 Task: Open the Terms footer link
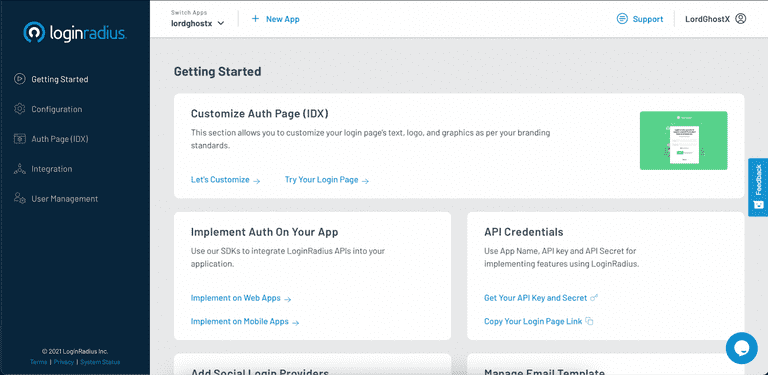pos(38,362)
